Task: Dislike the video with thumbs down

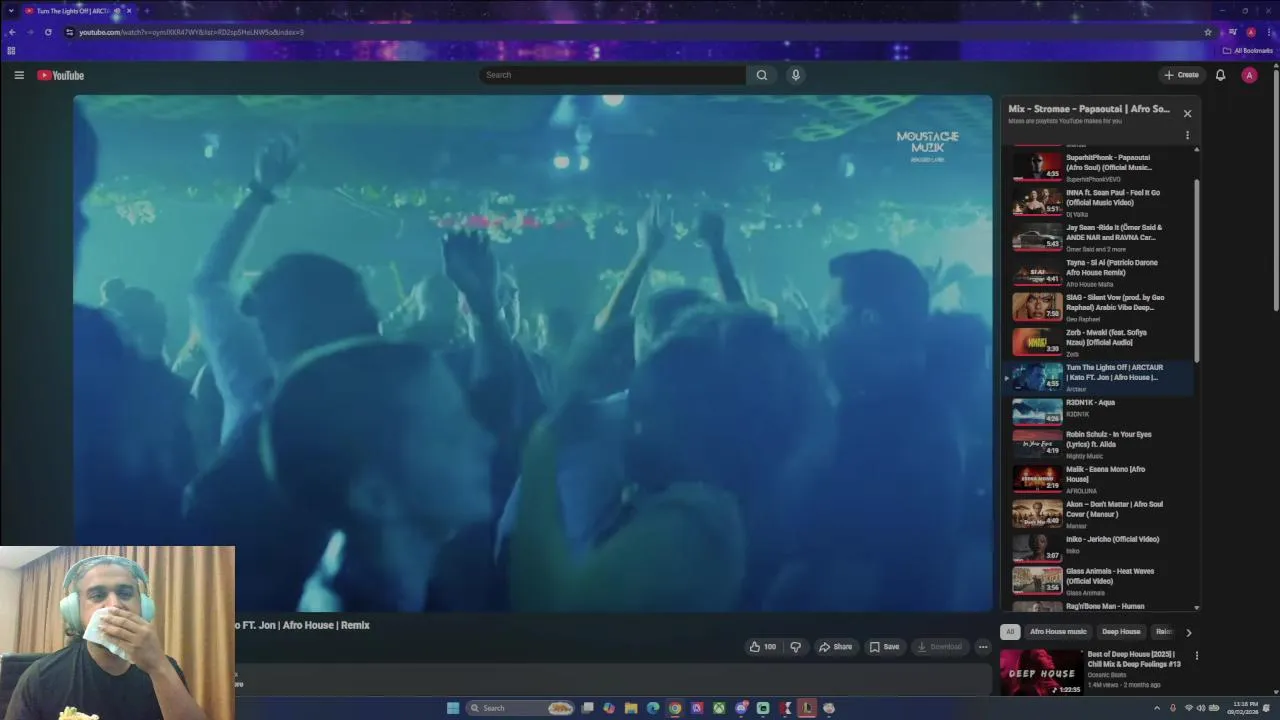Action: 796,647
